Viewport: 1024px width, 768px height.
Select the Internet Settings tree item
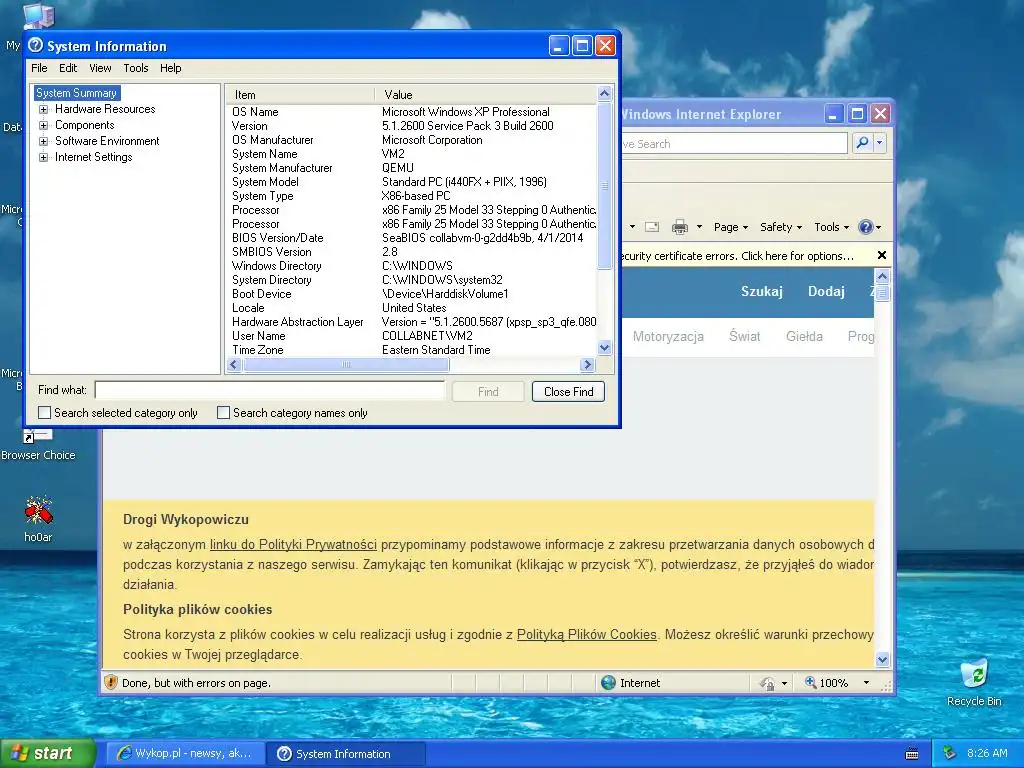coord(93,157)
